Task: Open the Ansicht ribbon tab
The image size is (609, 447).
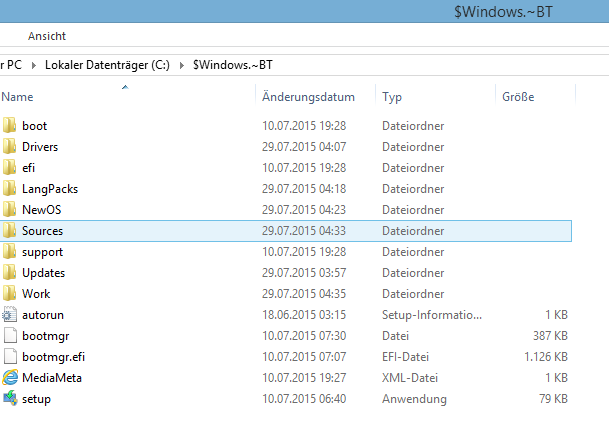Action: pyautogui.click(x=47, y=36)
